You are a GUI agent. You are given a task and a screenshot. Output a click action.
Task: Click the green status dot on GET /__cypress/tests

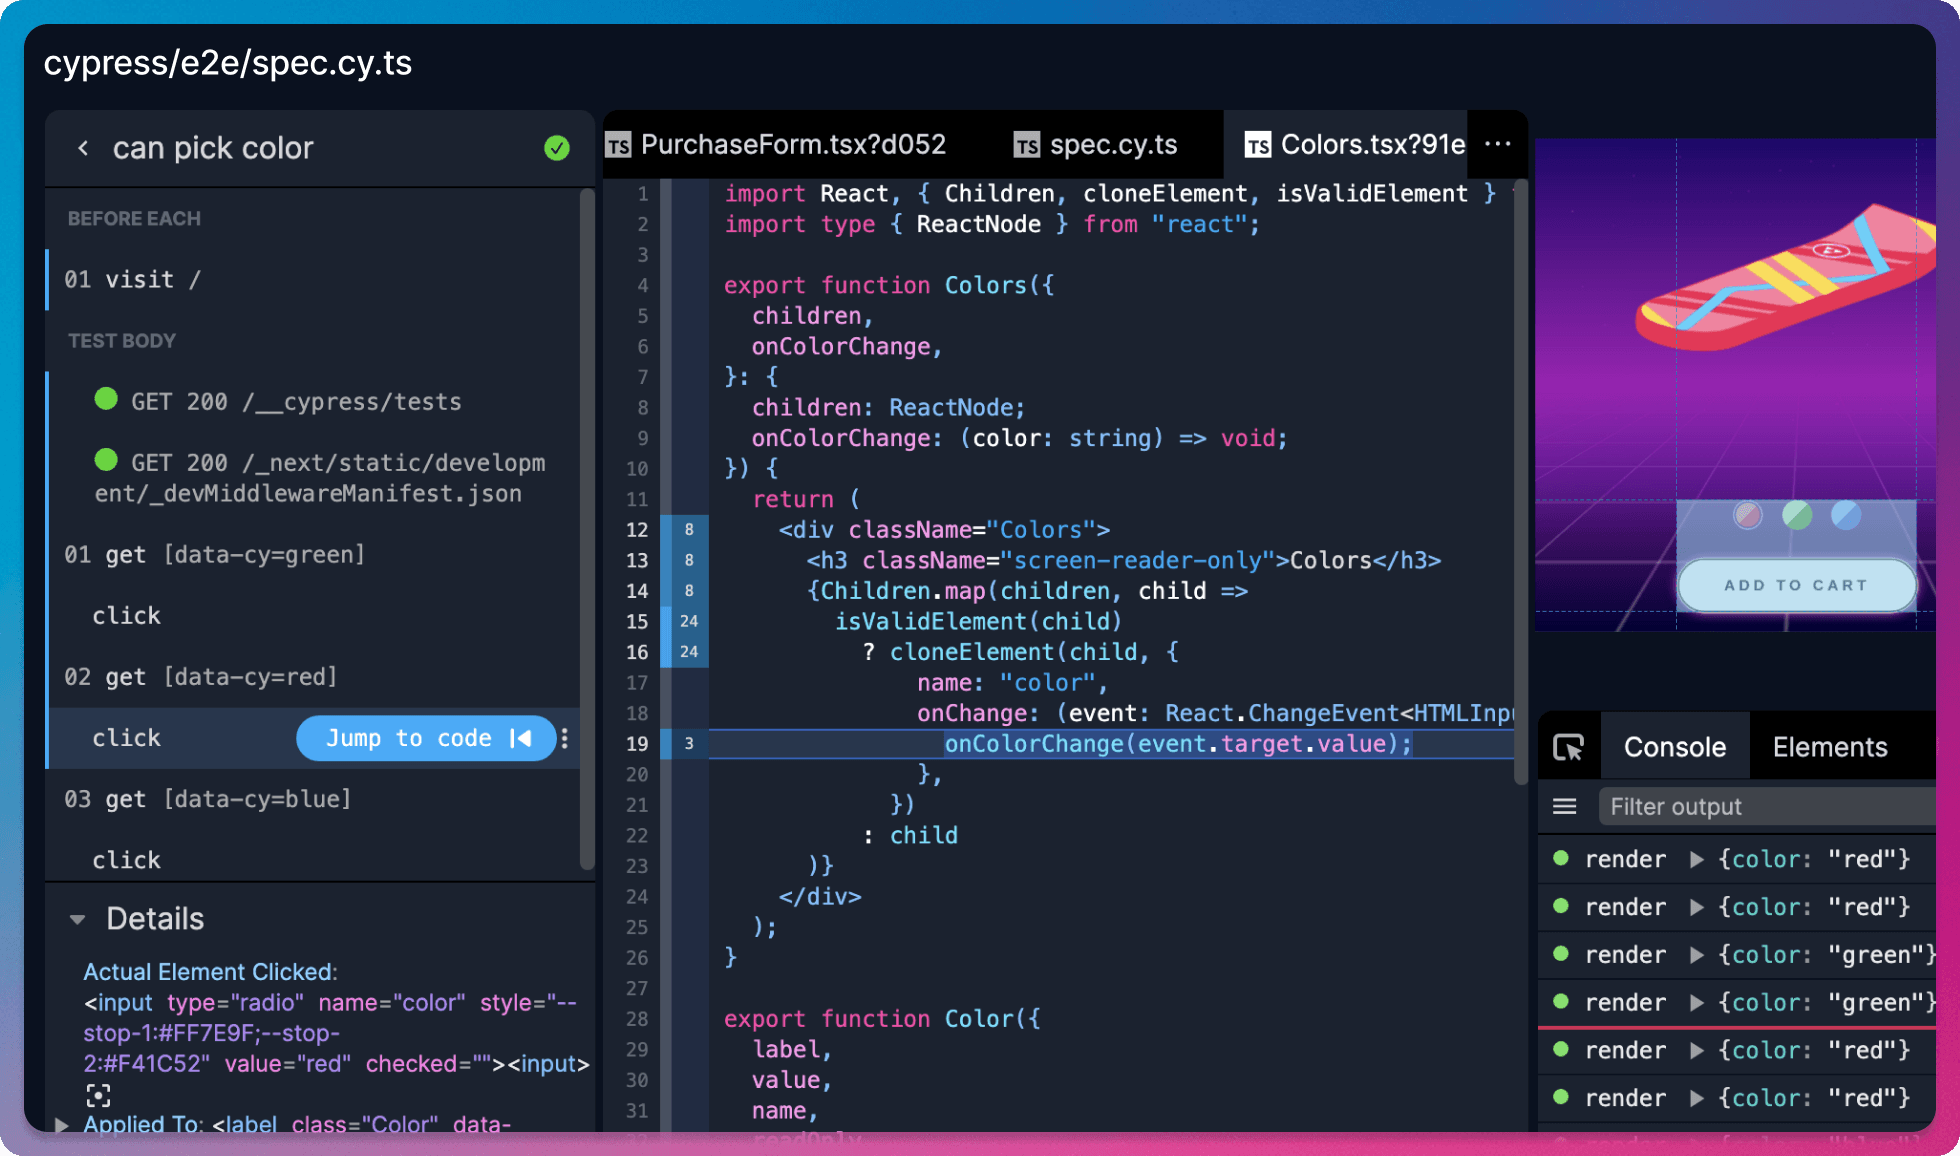pyautogui.click(x=105, y=399)
